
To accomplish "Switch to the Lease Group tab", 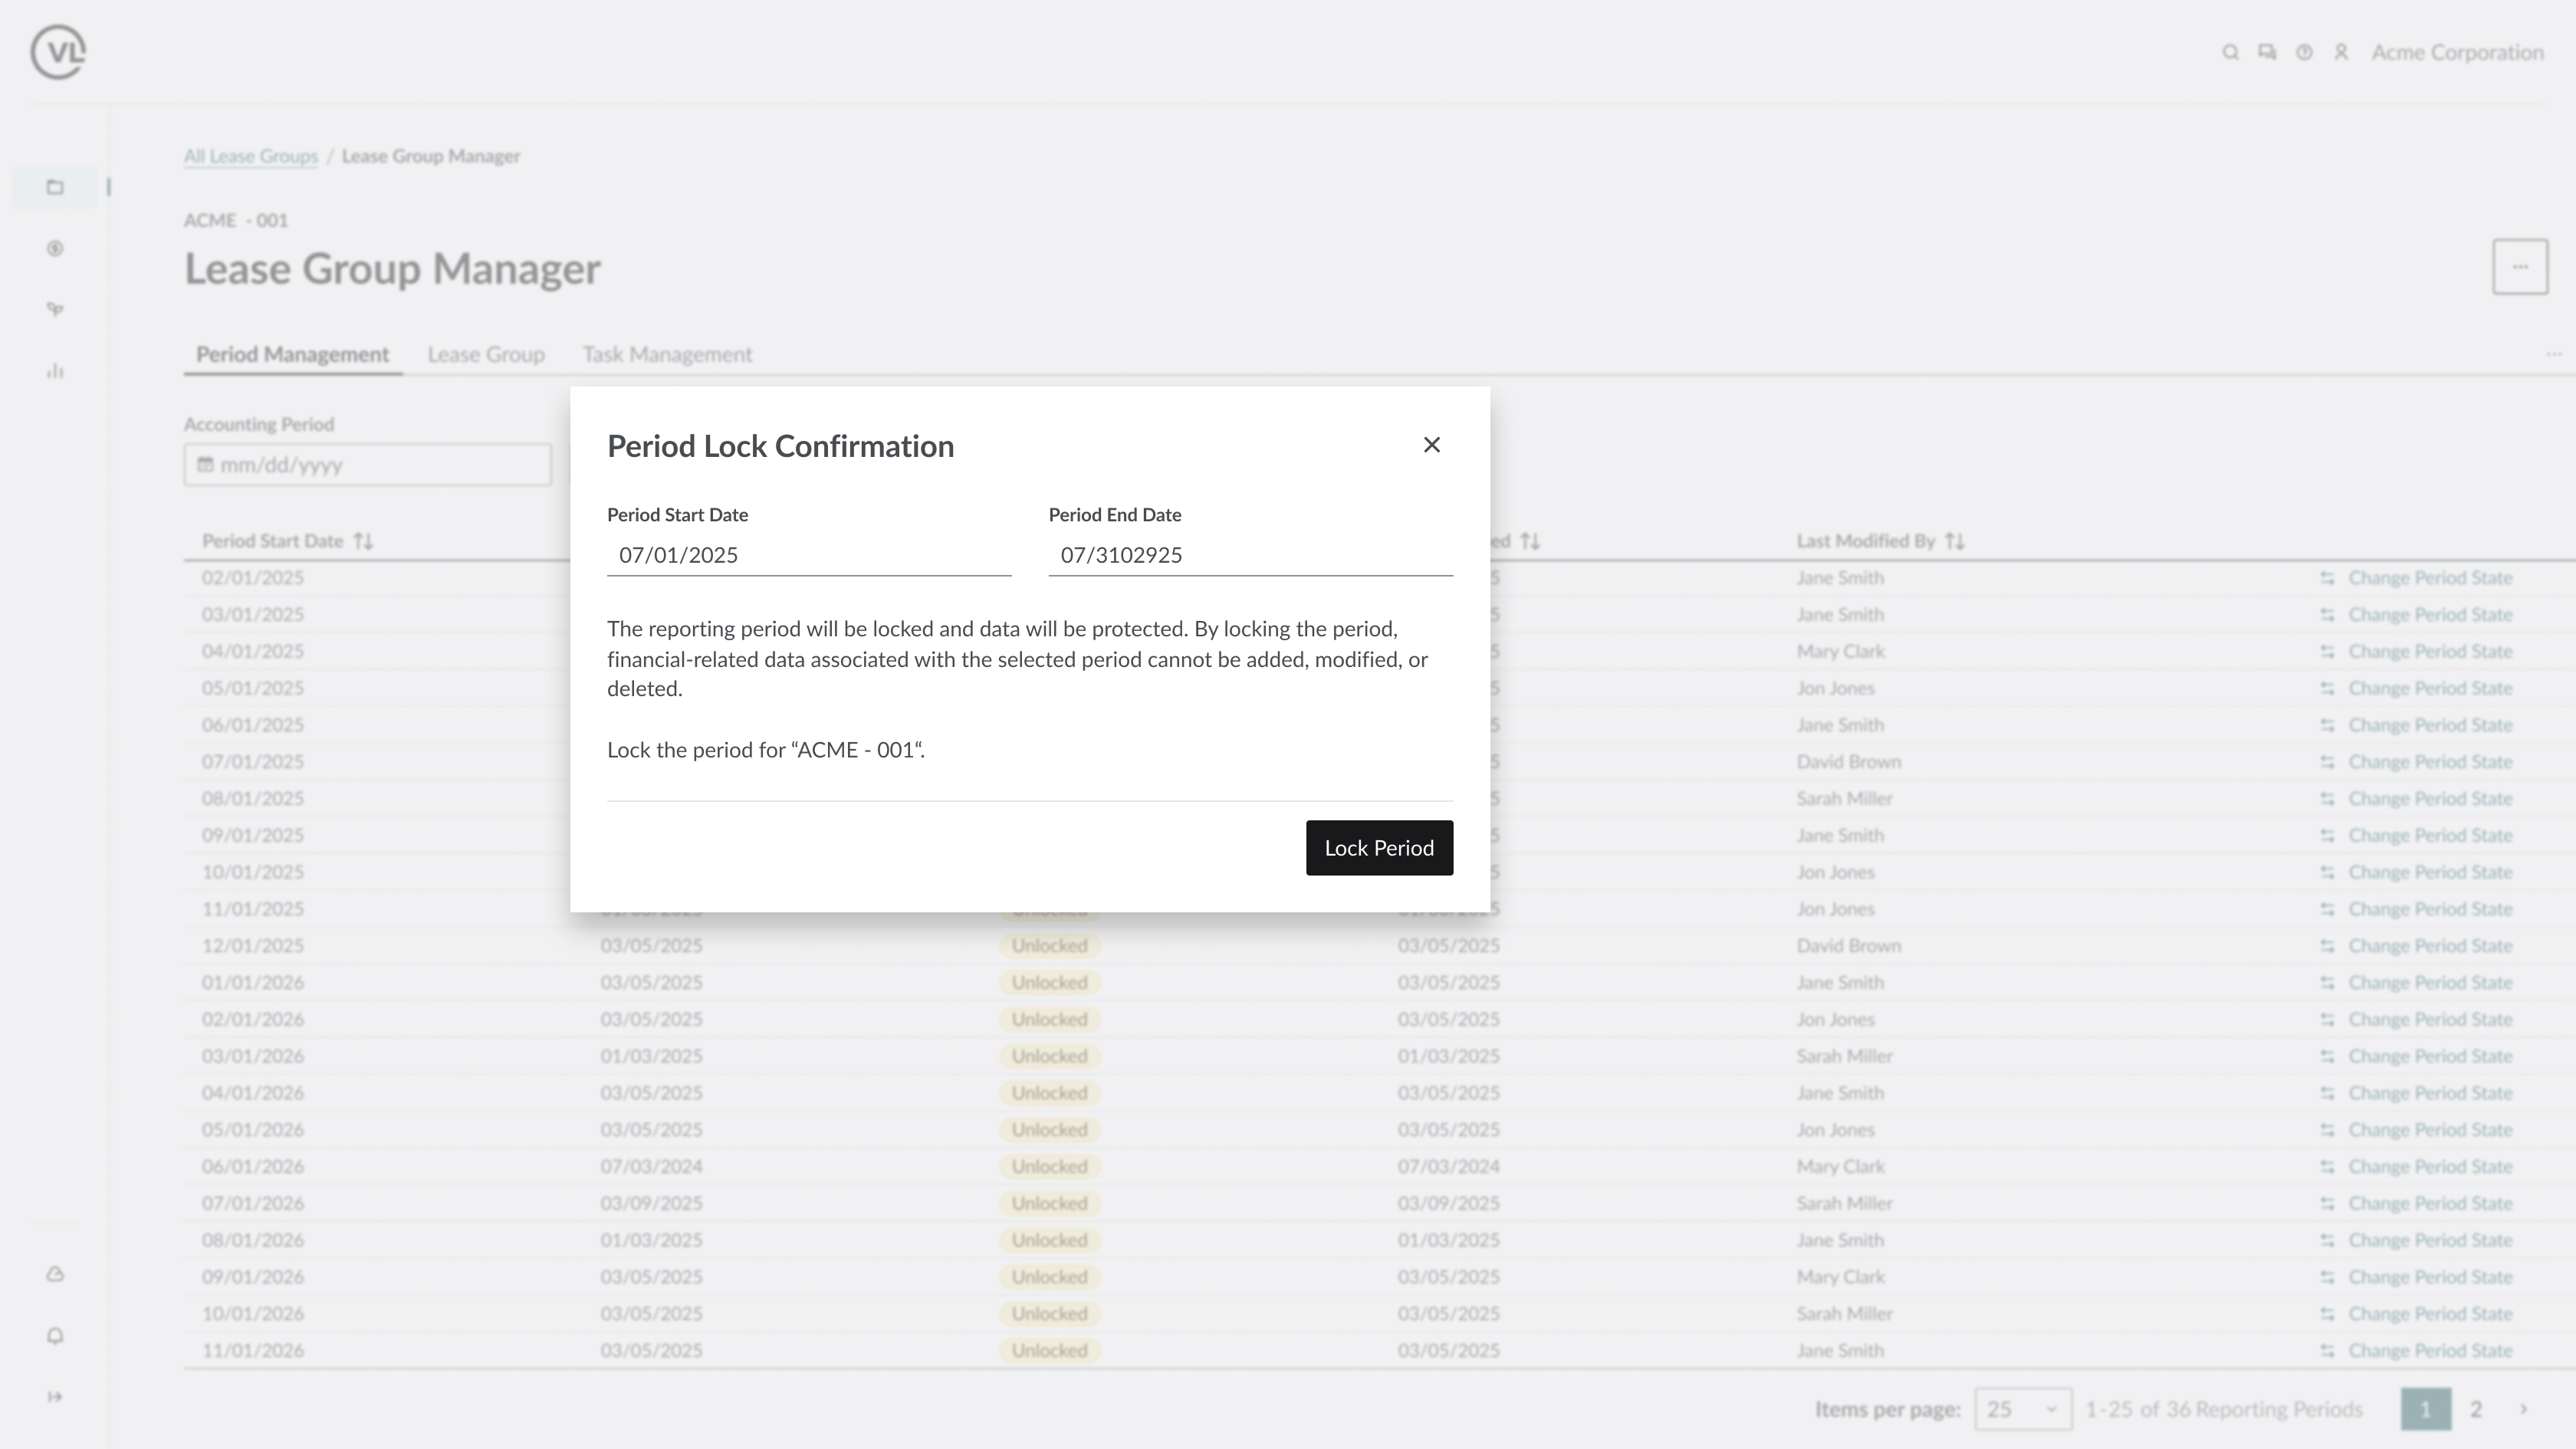I will click(x=486, y=354).
